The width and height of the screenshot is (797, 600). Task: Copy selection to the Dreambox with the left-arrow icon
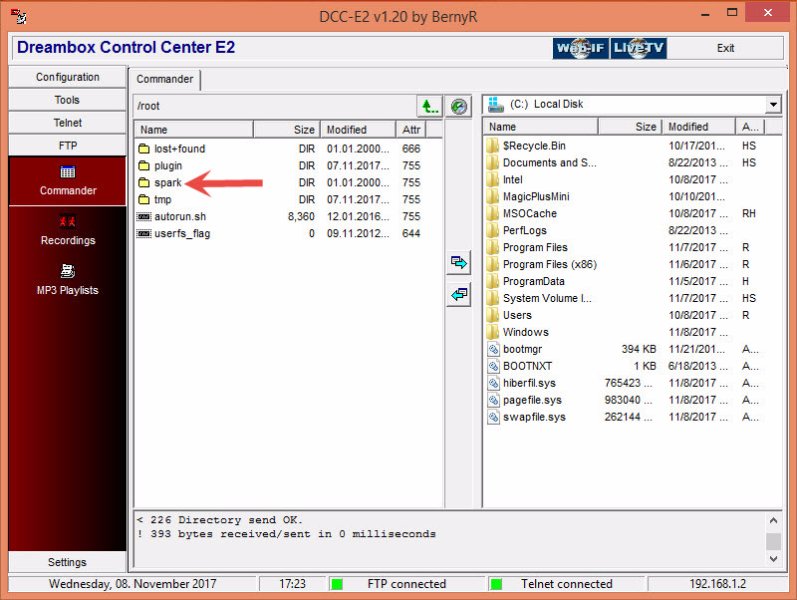click(x=458, y=295)
